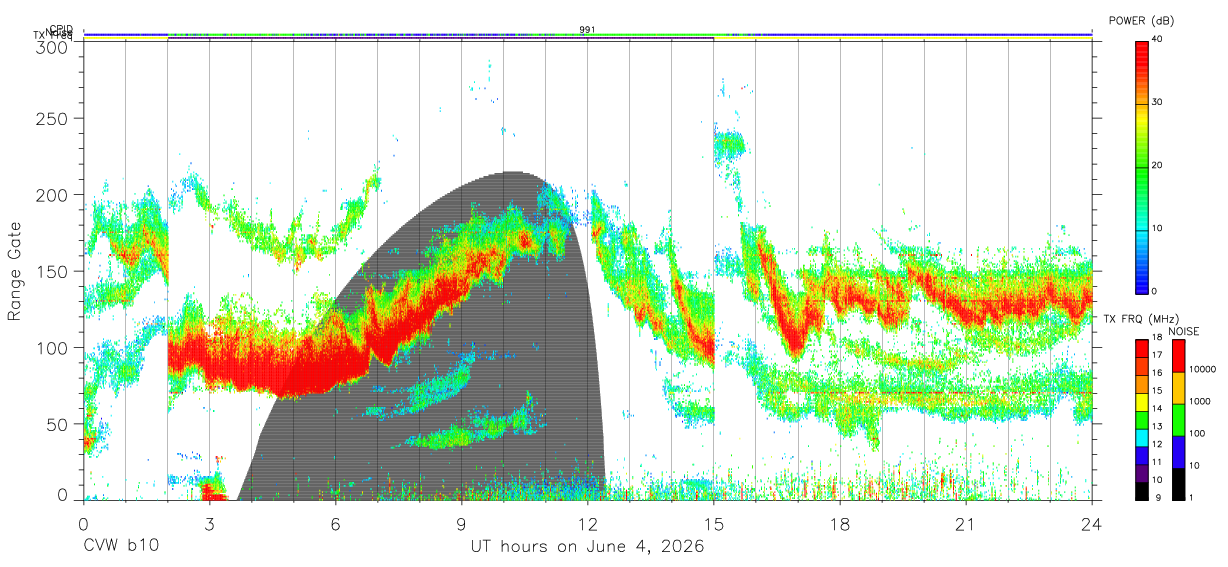
Task: Click the red segment of NOISE scale
Action: coord(1177,356)
